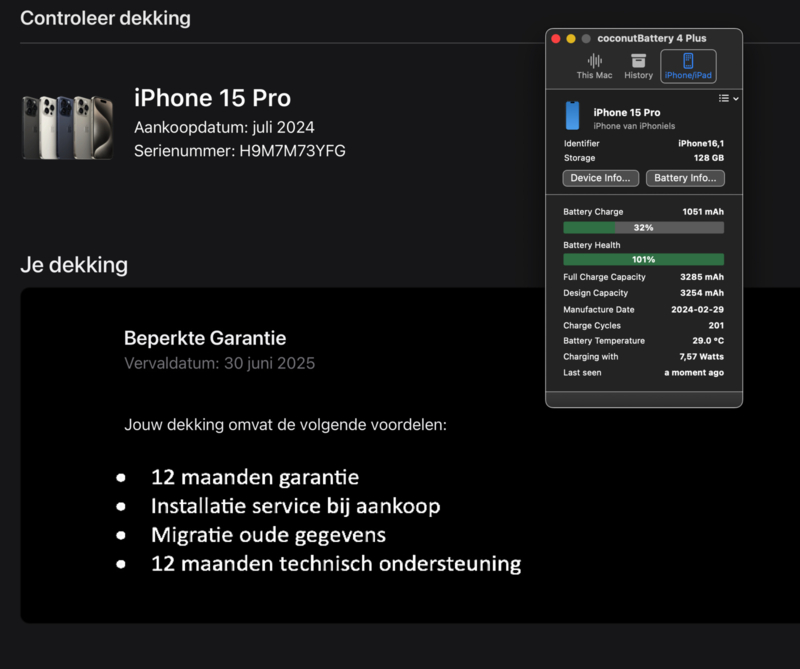Image resolution: width=800 pixels, height=669 pixels.
Task: Minimize the coconutBattery window
Action: 571,39
